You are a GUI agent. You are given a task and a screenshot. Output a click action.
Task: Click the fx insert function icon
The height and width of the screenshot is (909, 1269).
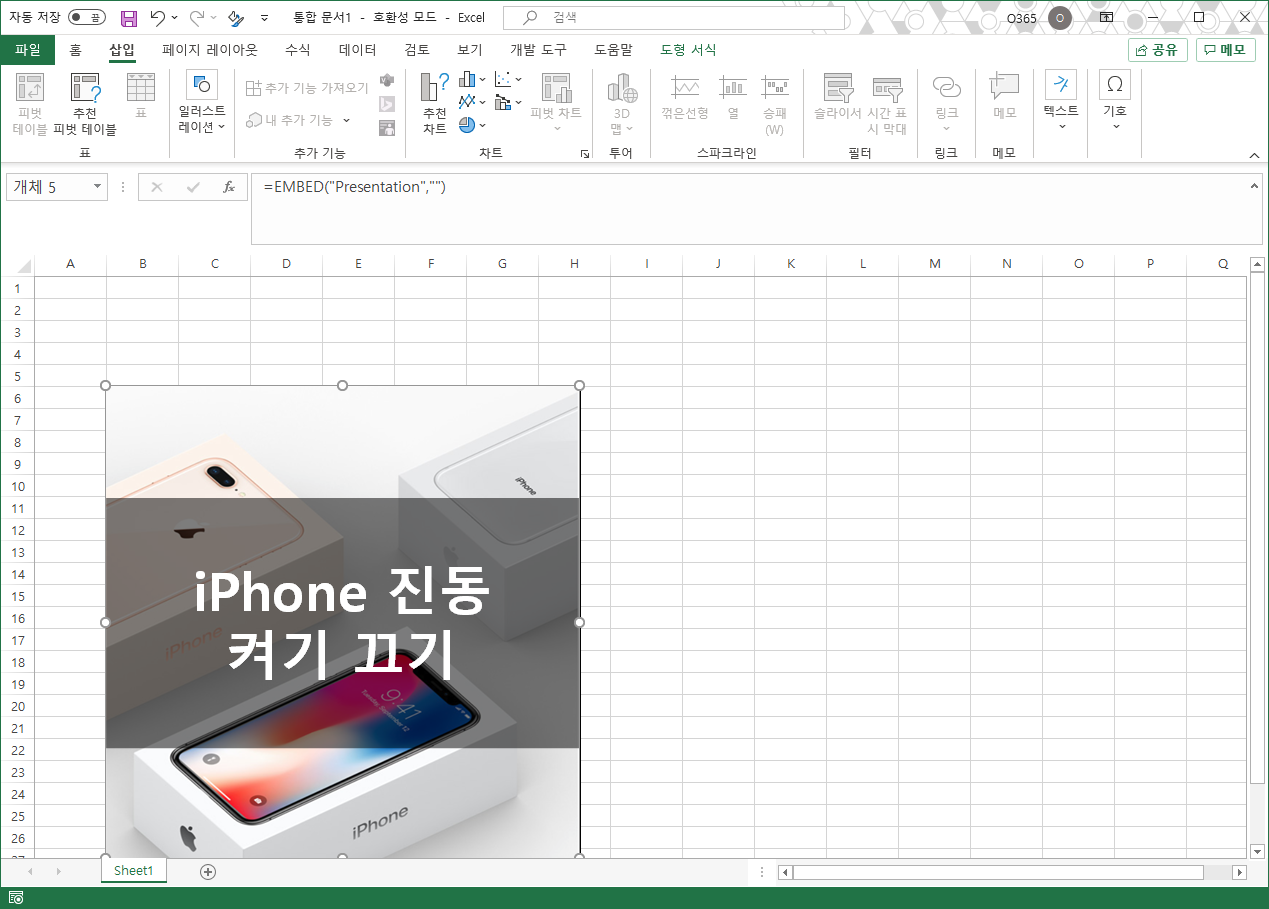pyautogui.click(x=229, y=187)
